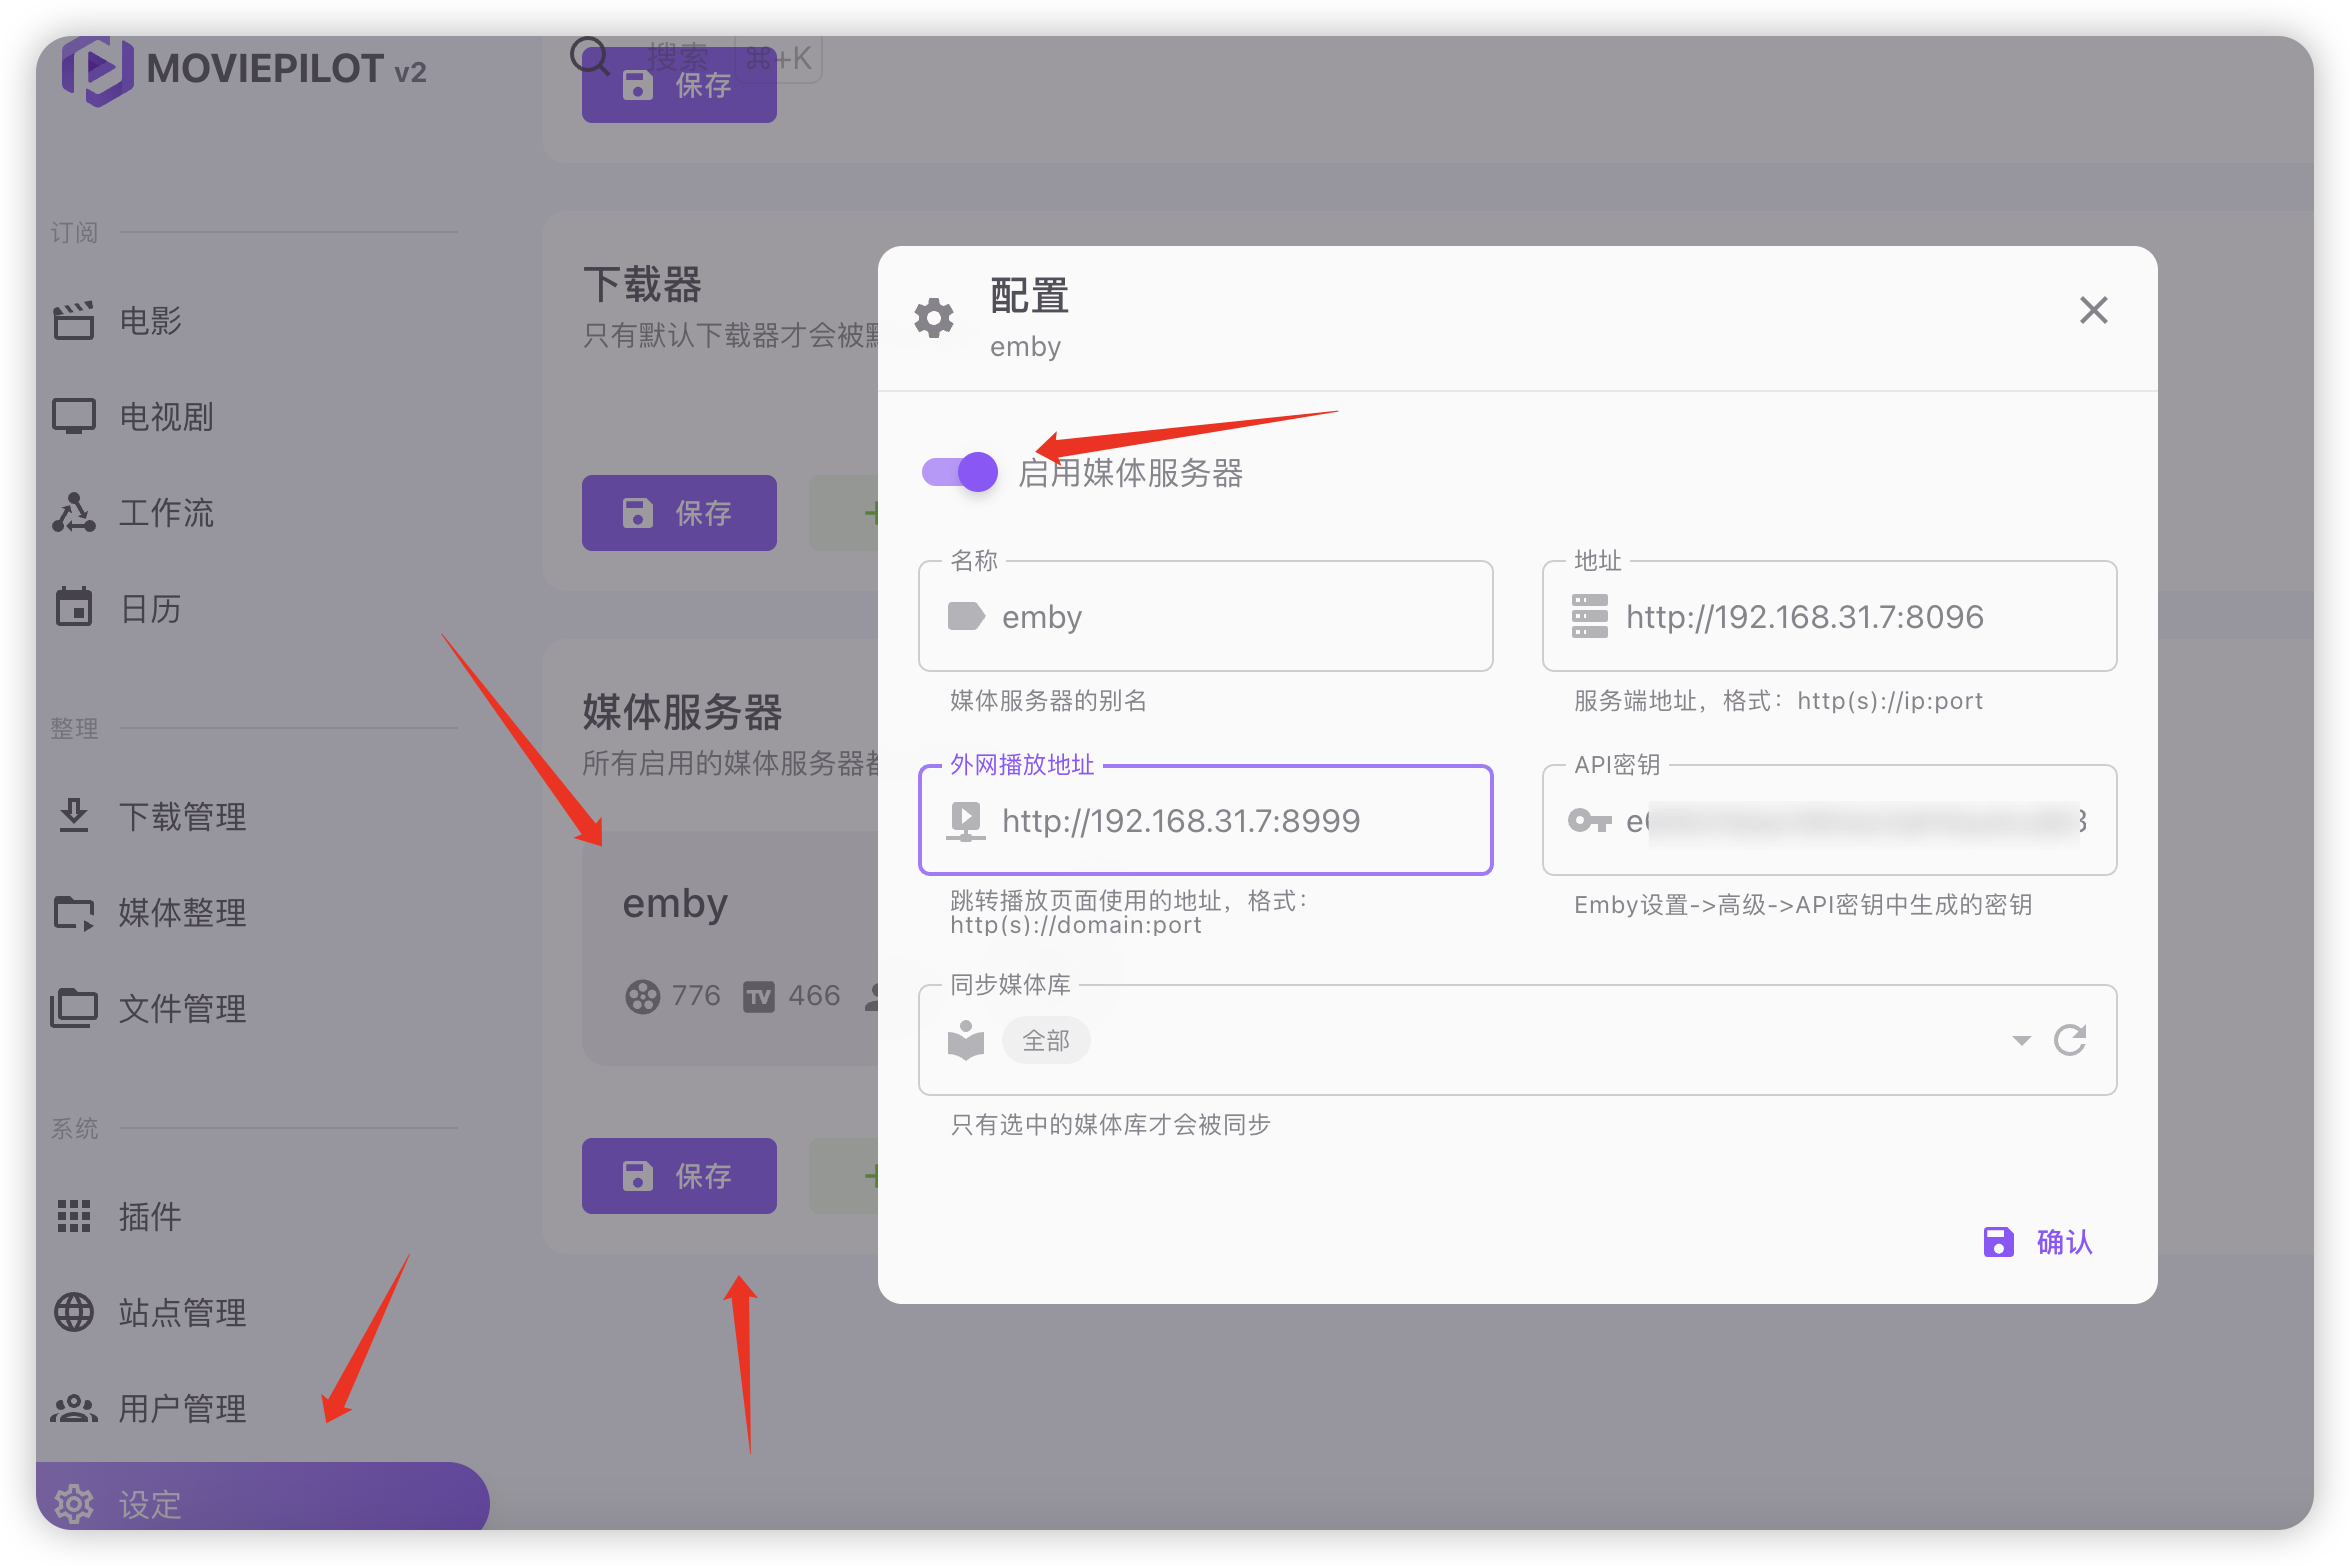
Task: Click the 插件 grid icon
Action: point(74,1217)
